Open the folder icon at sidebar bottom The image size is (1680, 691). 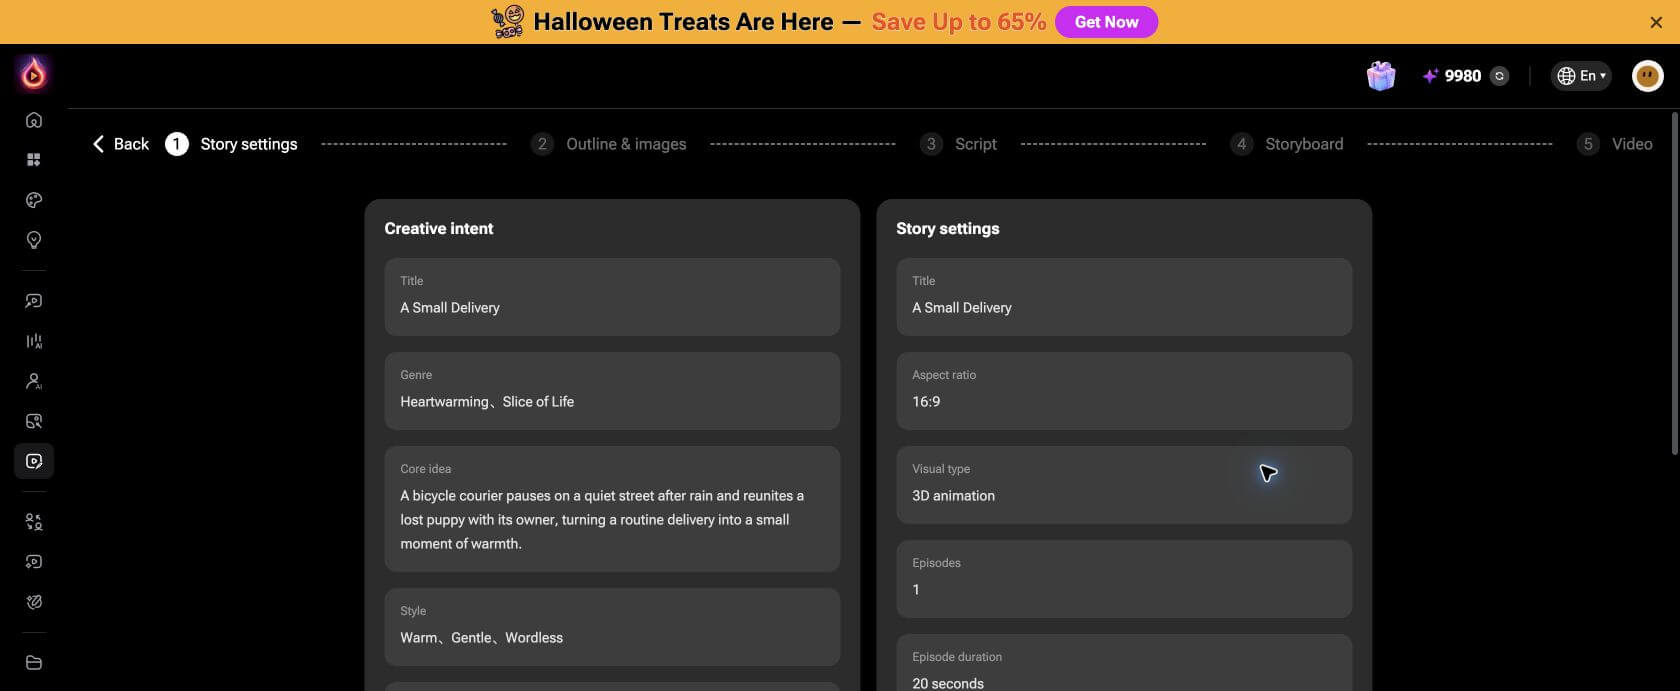click(34, 662)
